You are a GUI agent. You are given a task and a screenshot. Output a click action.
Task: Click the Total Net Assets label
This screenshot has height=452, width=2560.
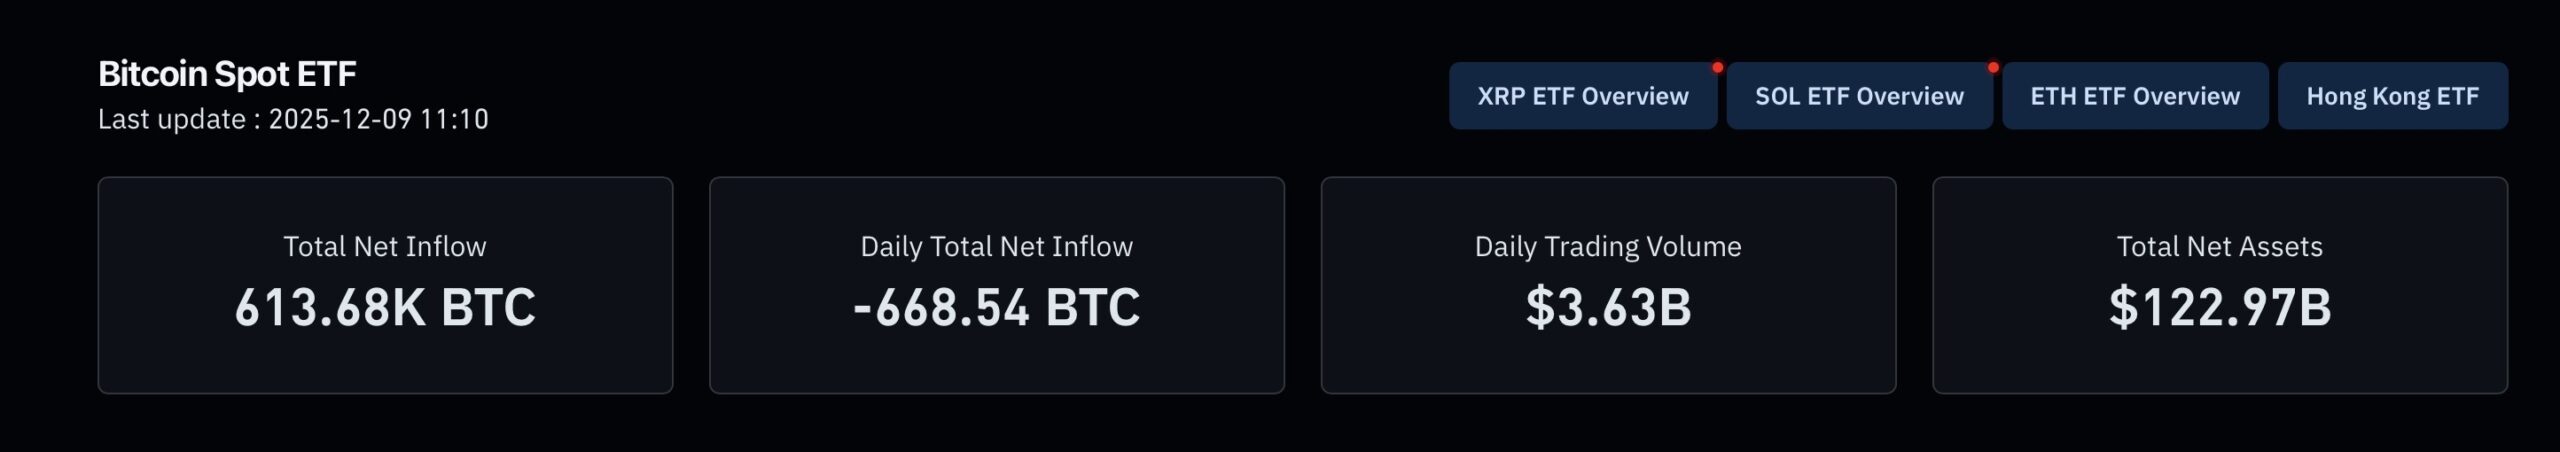[2219, 246]
